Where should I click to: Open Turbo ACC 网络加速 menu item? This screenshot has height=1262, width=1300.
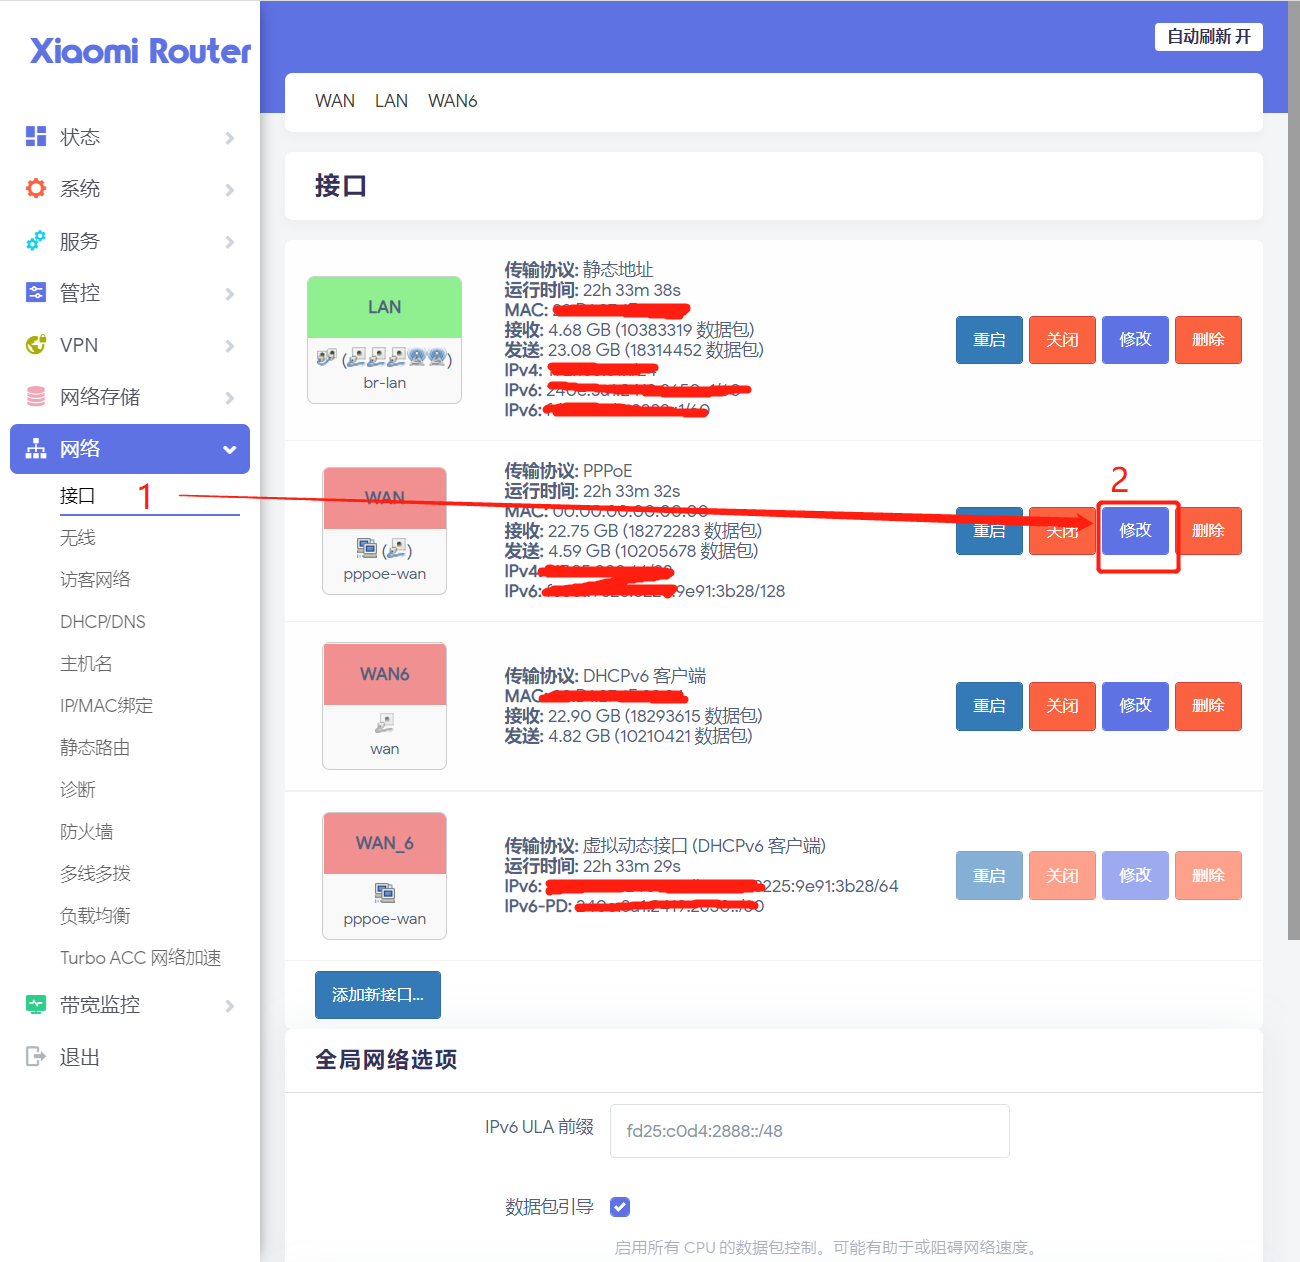pyautogui.click(x=141, y=958)
